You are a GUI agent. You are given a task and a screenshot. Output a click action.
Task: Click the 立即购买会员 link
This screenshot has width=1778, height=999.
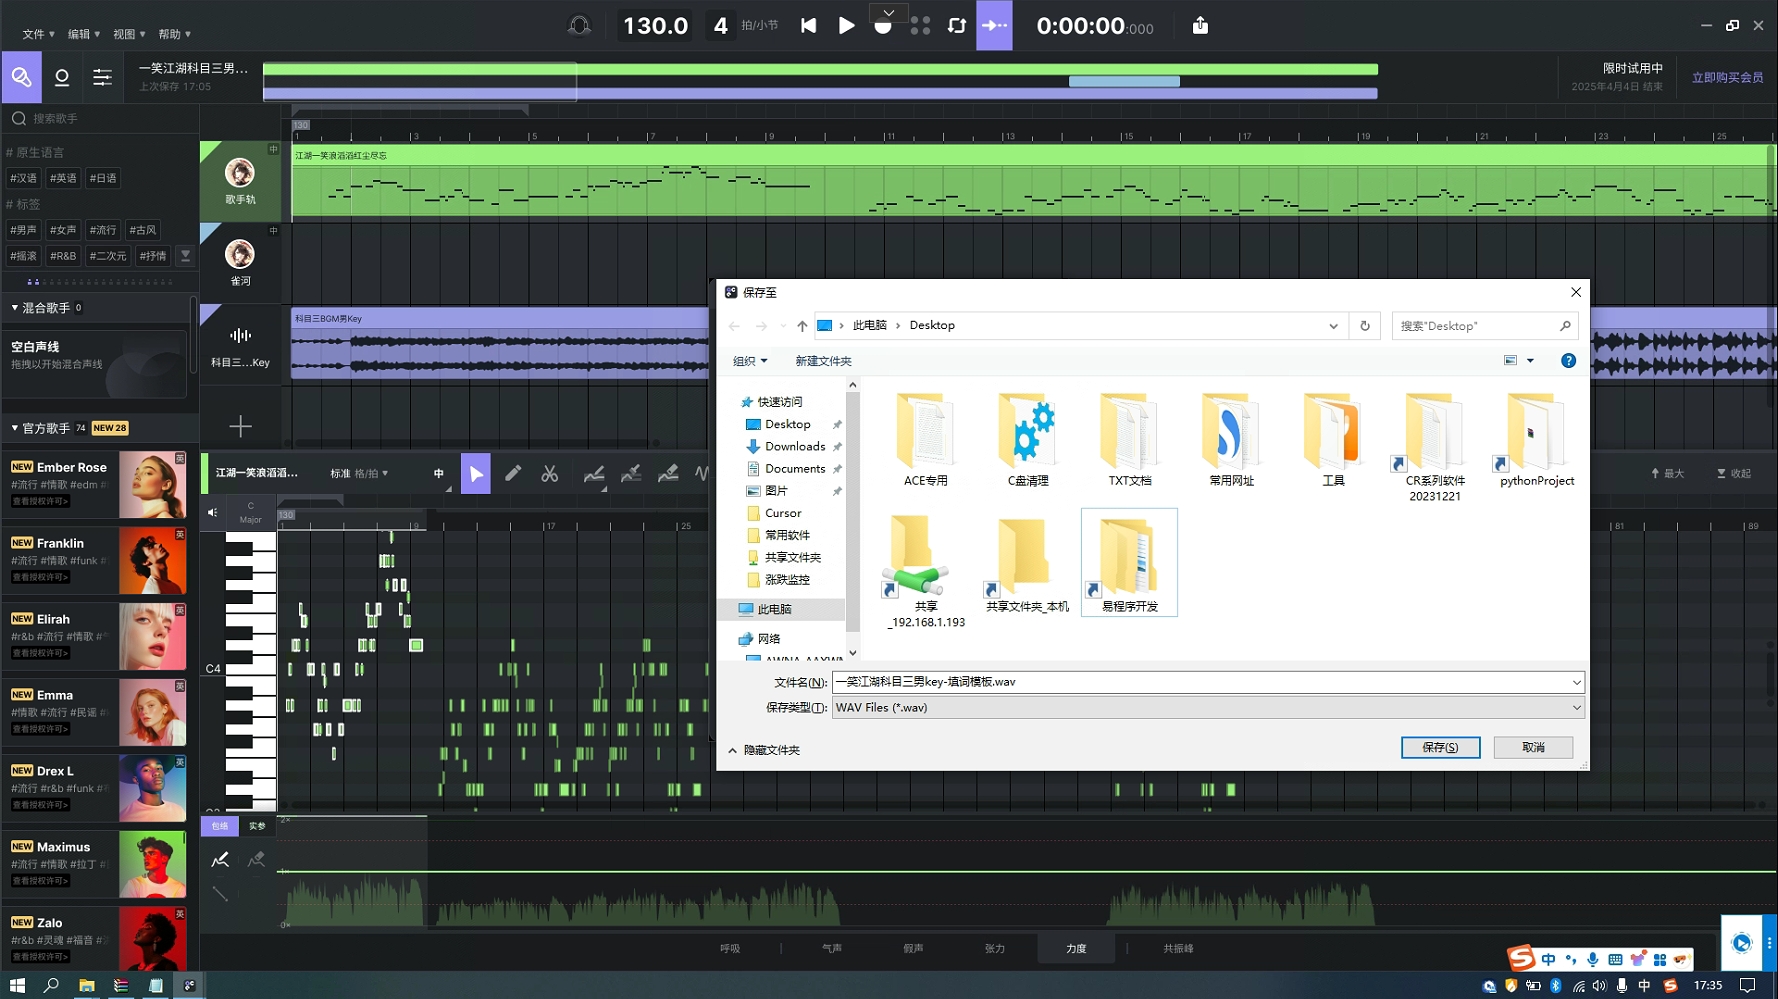[1727, 77]
